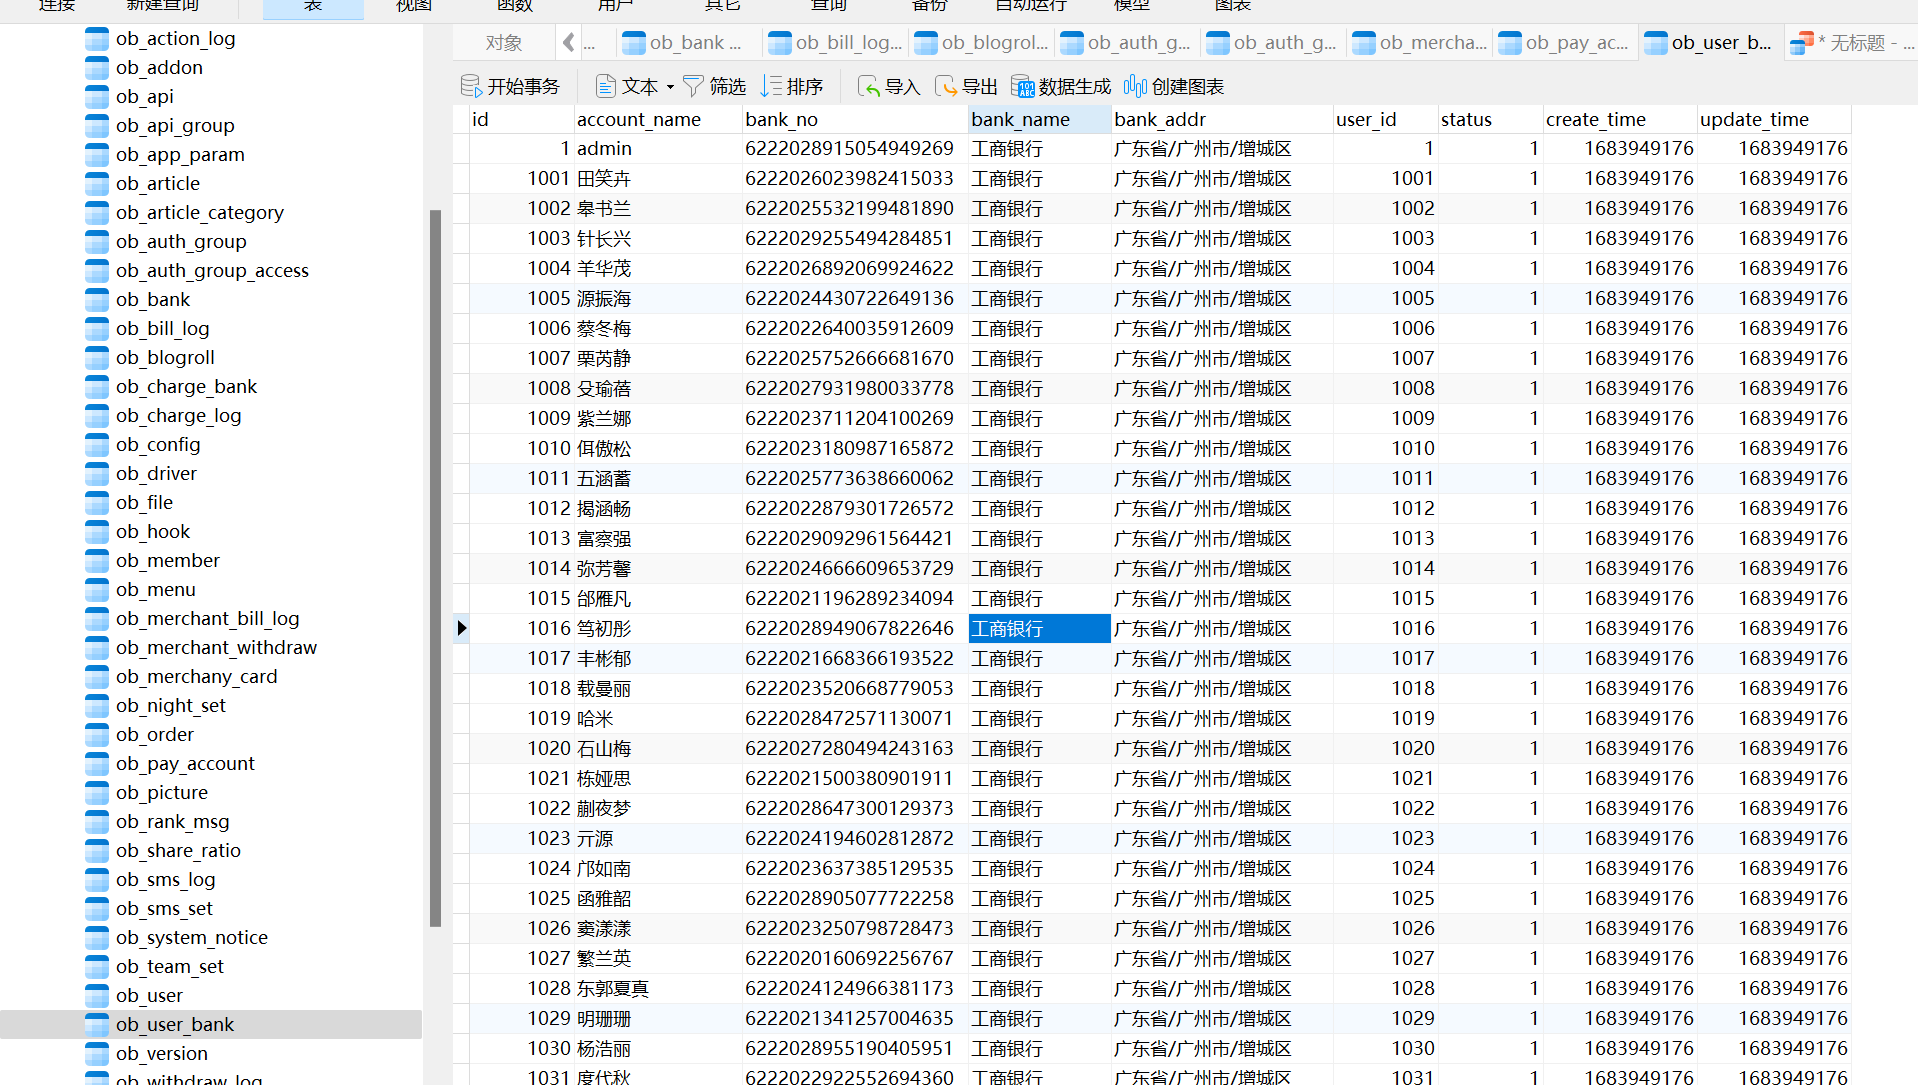1918x1085 pixels.
Task: Open the 对象 objects tab
Action: tap(503, 43)
